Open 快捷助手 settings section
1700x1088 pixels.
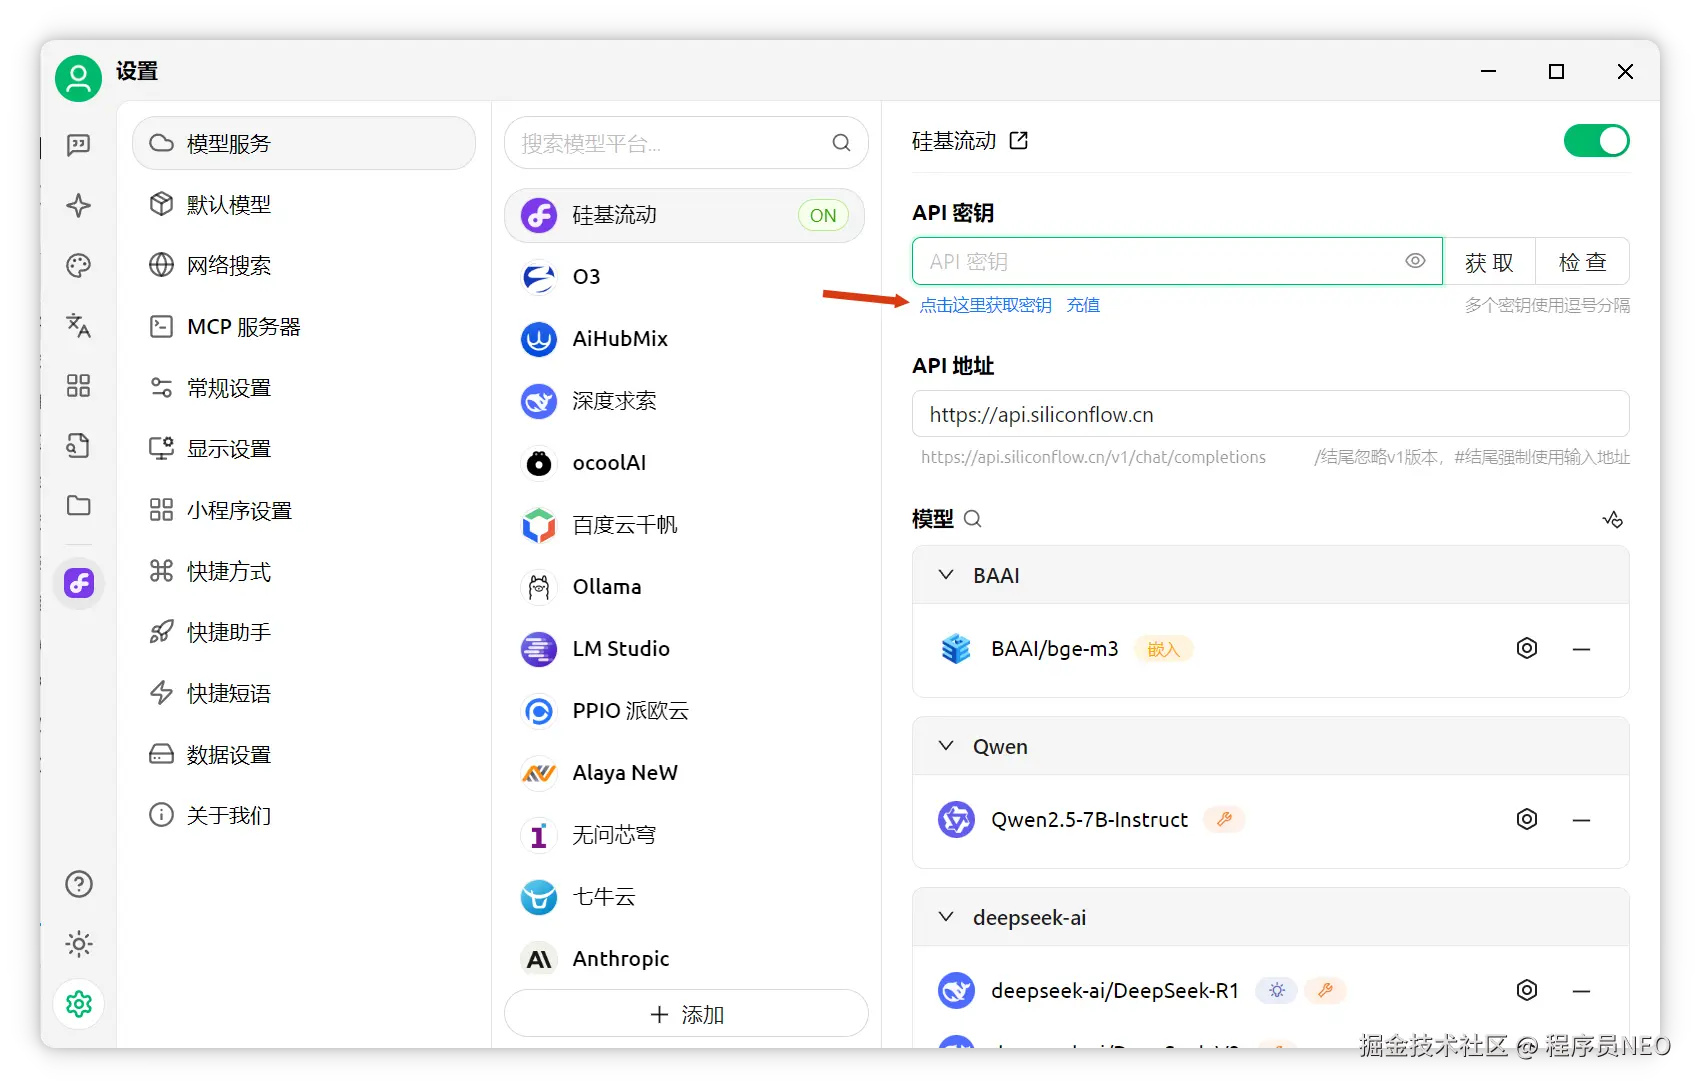(x=304, y=632)
